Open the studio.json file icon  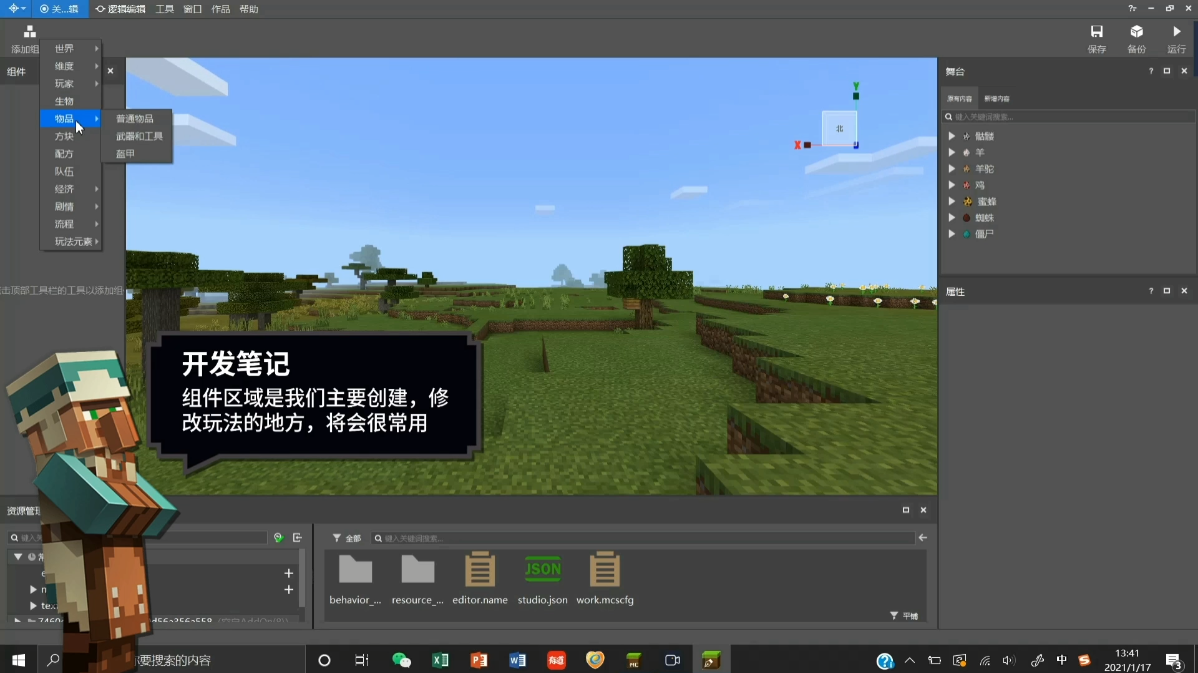(x=542, y=570)
